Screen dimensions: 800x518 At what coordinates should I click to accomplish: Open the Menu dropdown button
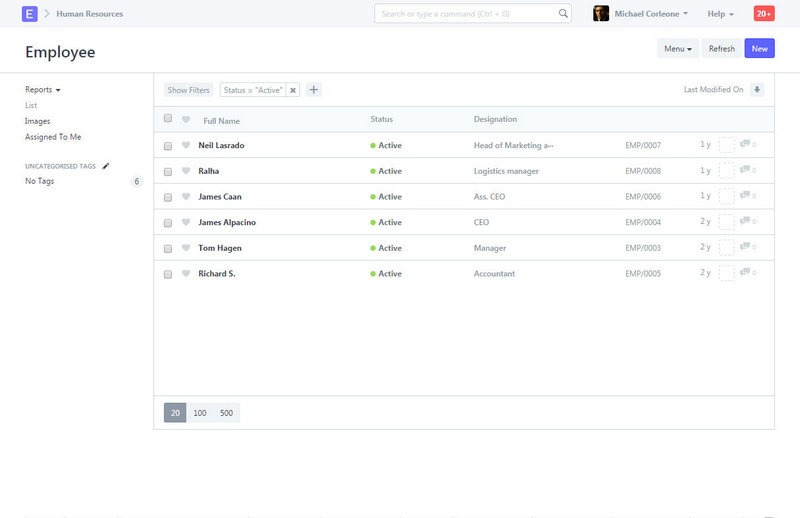pyautogui.click(x=677, y=49)
